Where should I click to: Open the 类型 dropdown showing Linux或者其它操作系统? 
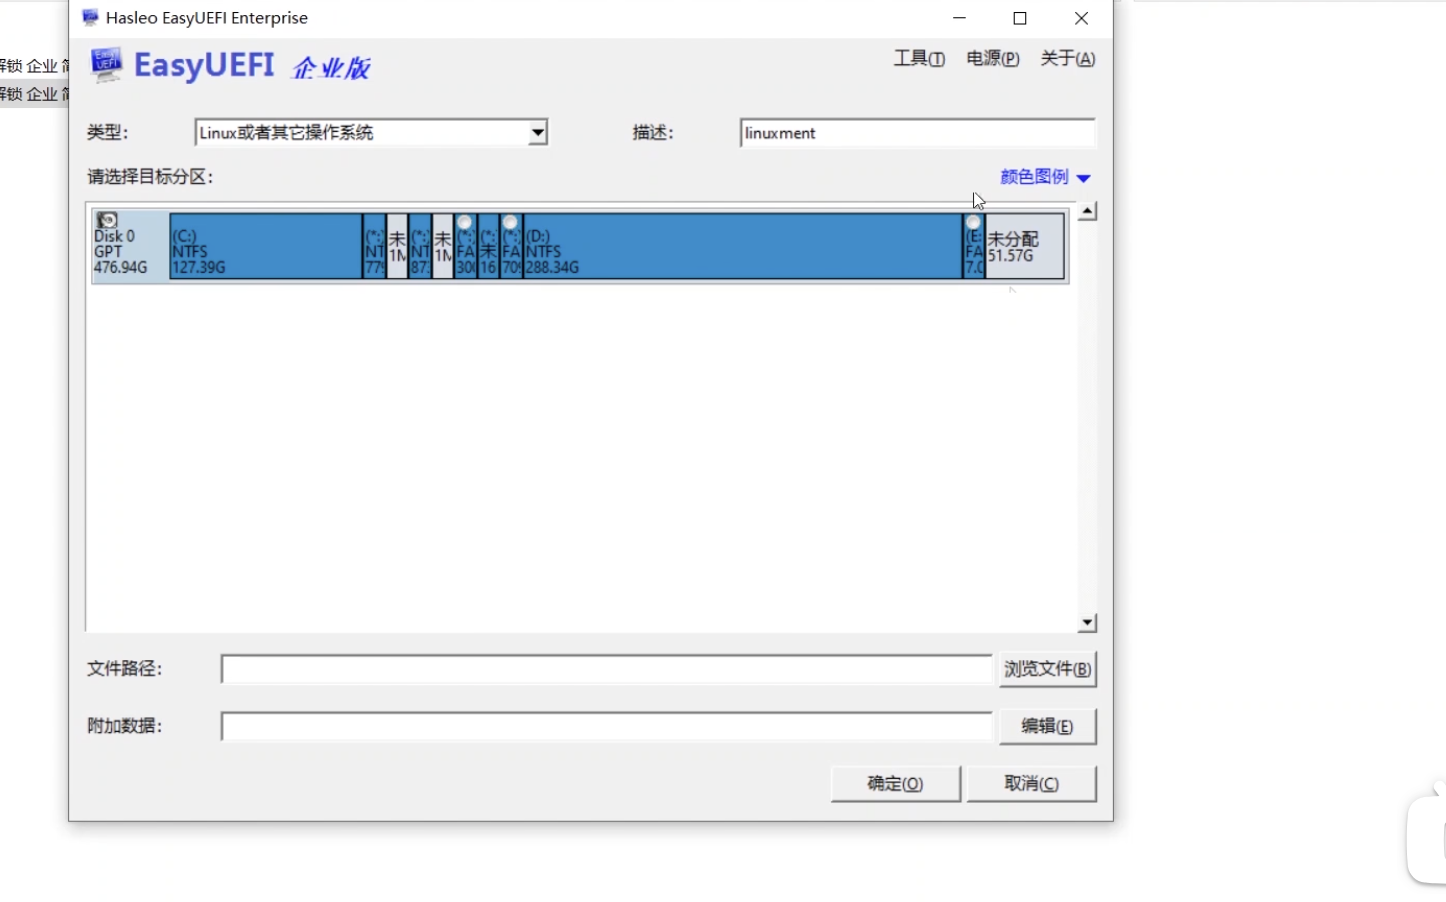point(371,132)
